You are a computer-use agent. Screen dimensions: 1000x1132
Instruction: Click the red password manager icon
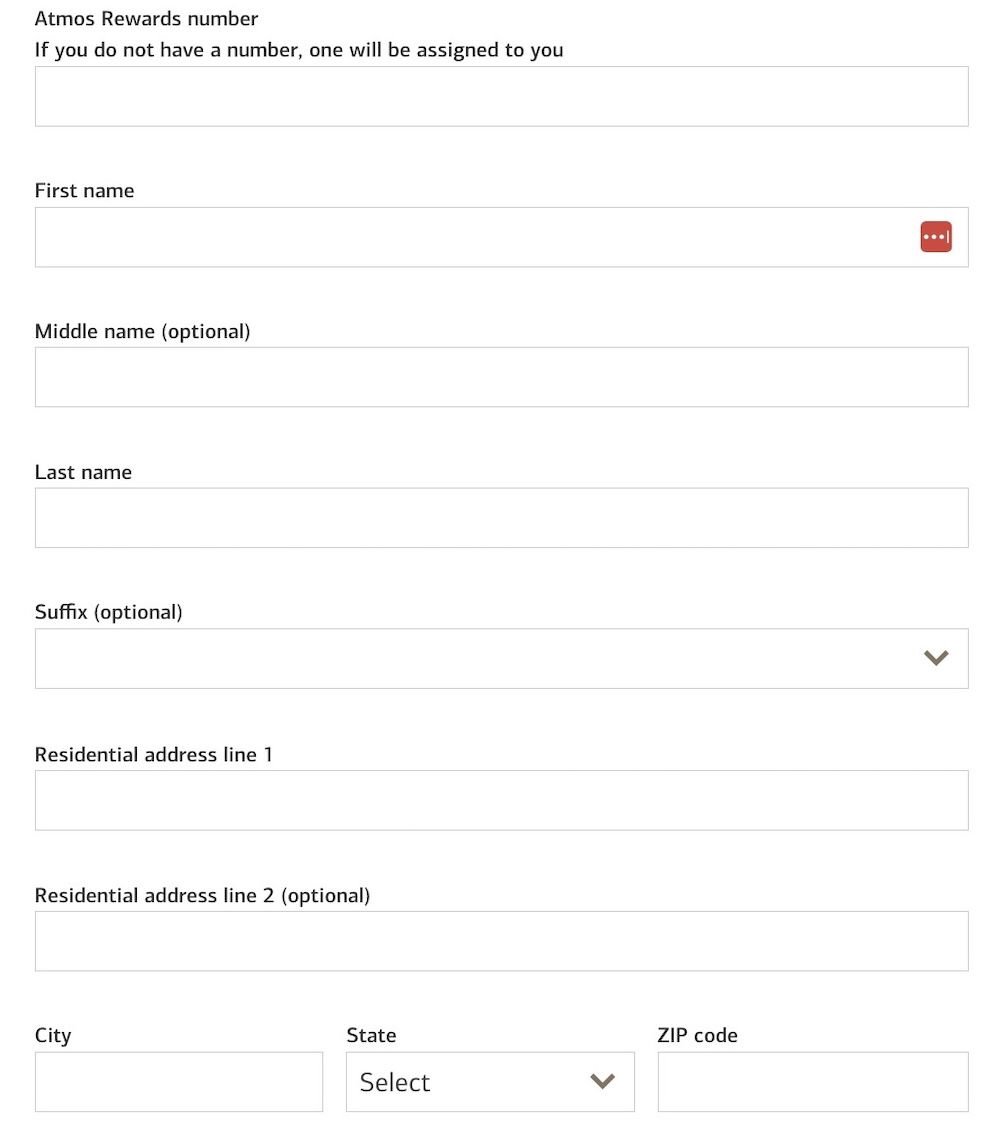click(936, 237)
